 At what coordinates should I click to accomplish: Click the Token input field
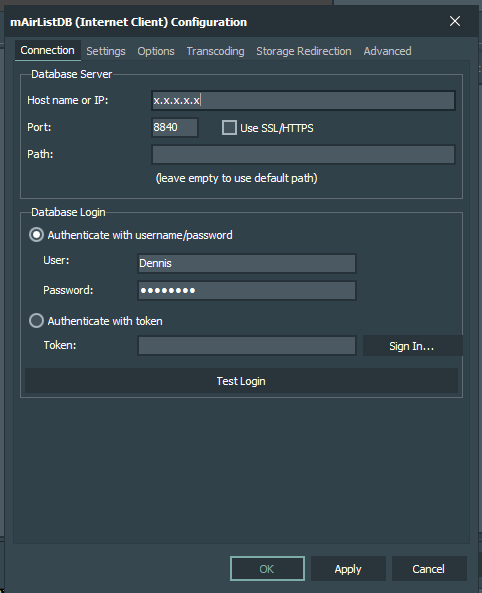(x=247, y=345)
